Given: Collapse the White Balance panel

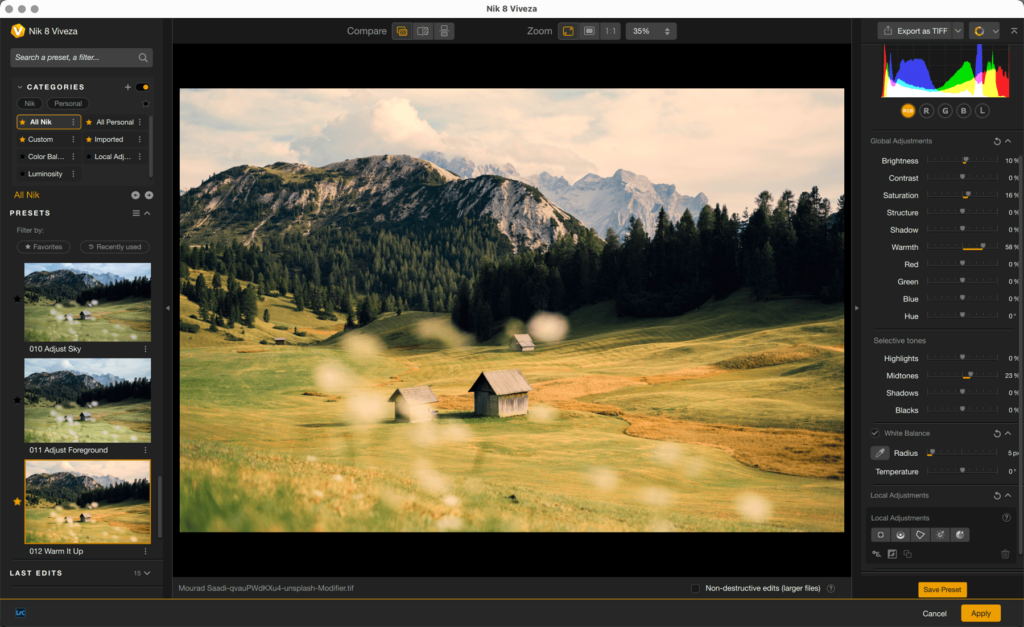Looking at the screenshot, I should pos(1008,434).
